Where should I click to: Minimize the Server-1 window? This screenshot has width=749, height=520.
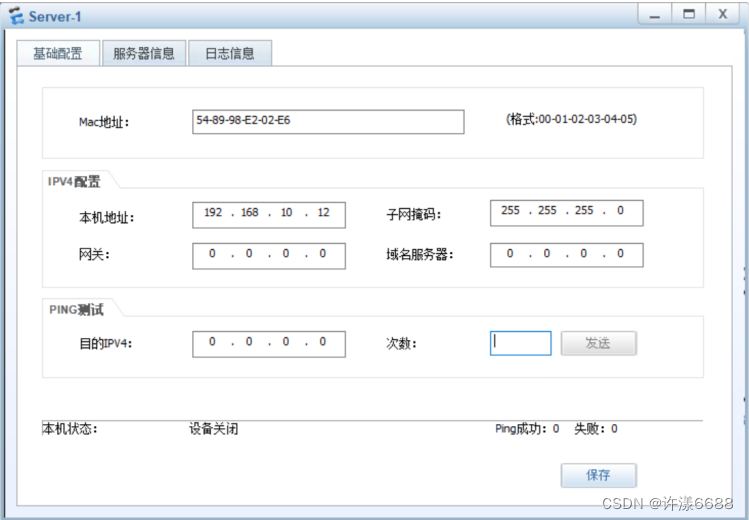654,14
